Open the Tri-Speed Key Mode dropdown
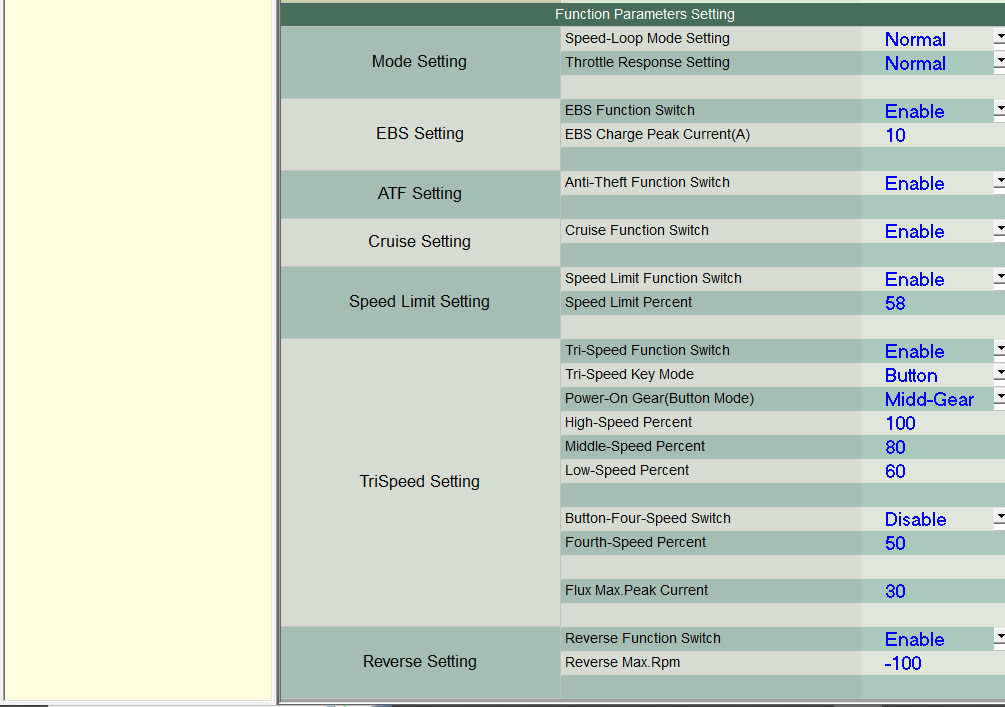Viewport: 1005px width, 707px height. [x=999, y=375]
